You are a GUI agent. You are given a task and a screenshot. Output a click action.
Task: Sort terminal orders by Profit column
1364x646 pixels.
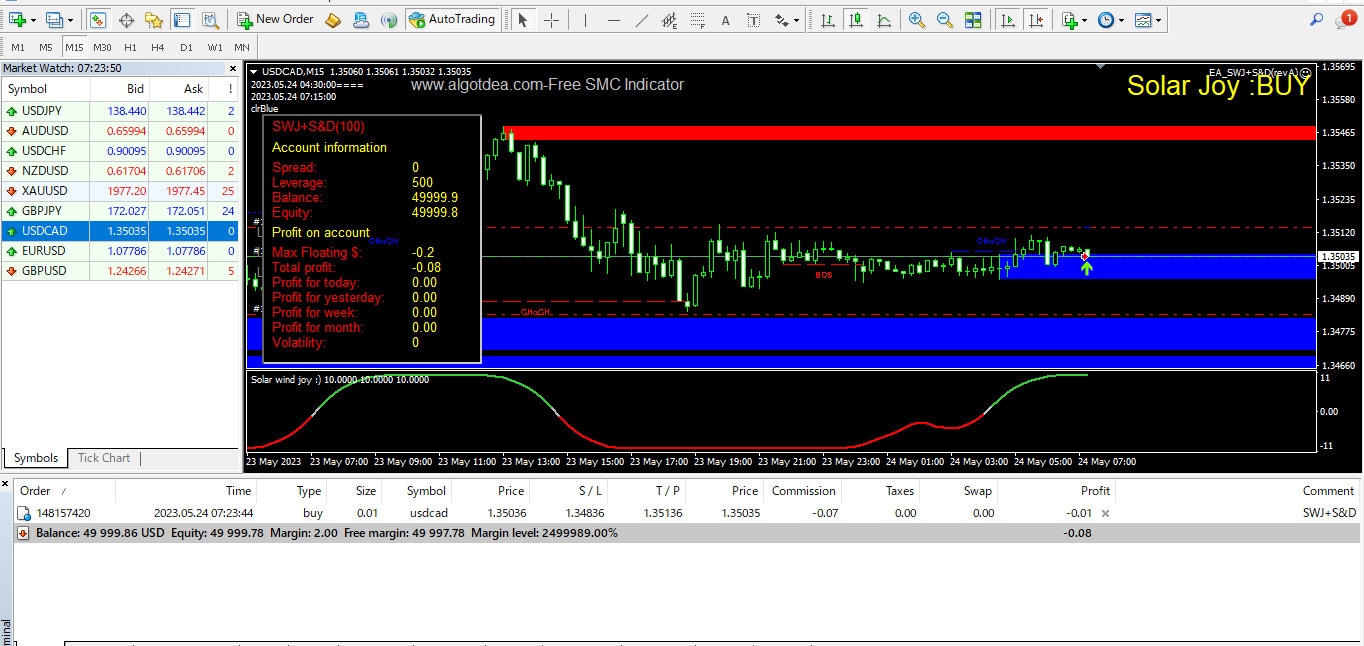tap(1095, 491)
